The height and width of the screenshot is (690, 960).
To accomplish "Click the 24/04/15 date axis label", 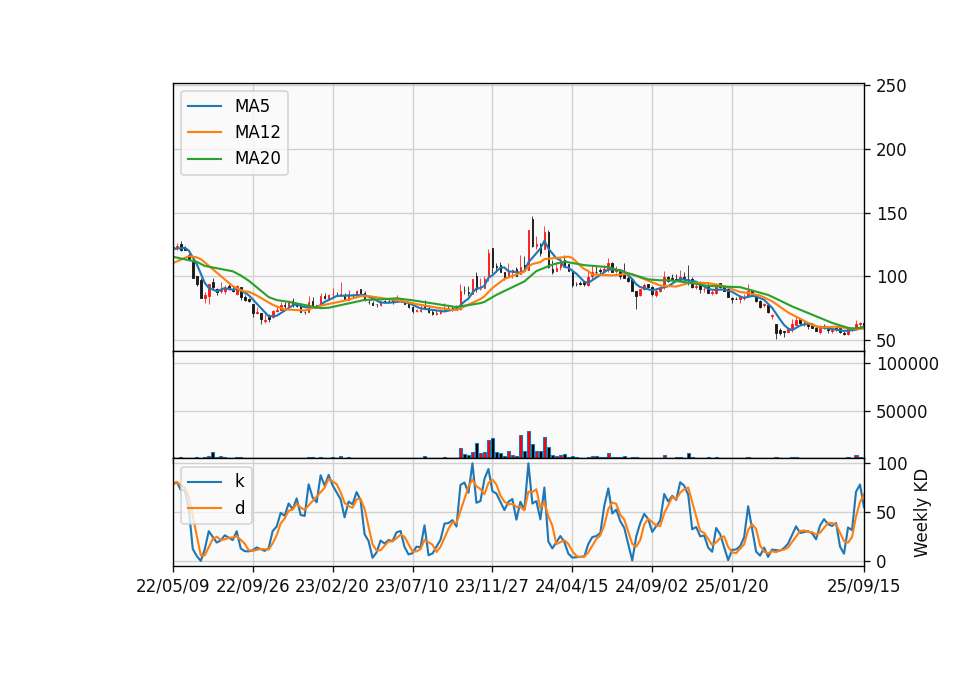I will click(572, 586).
